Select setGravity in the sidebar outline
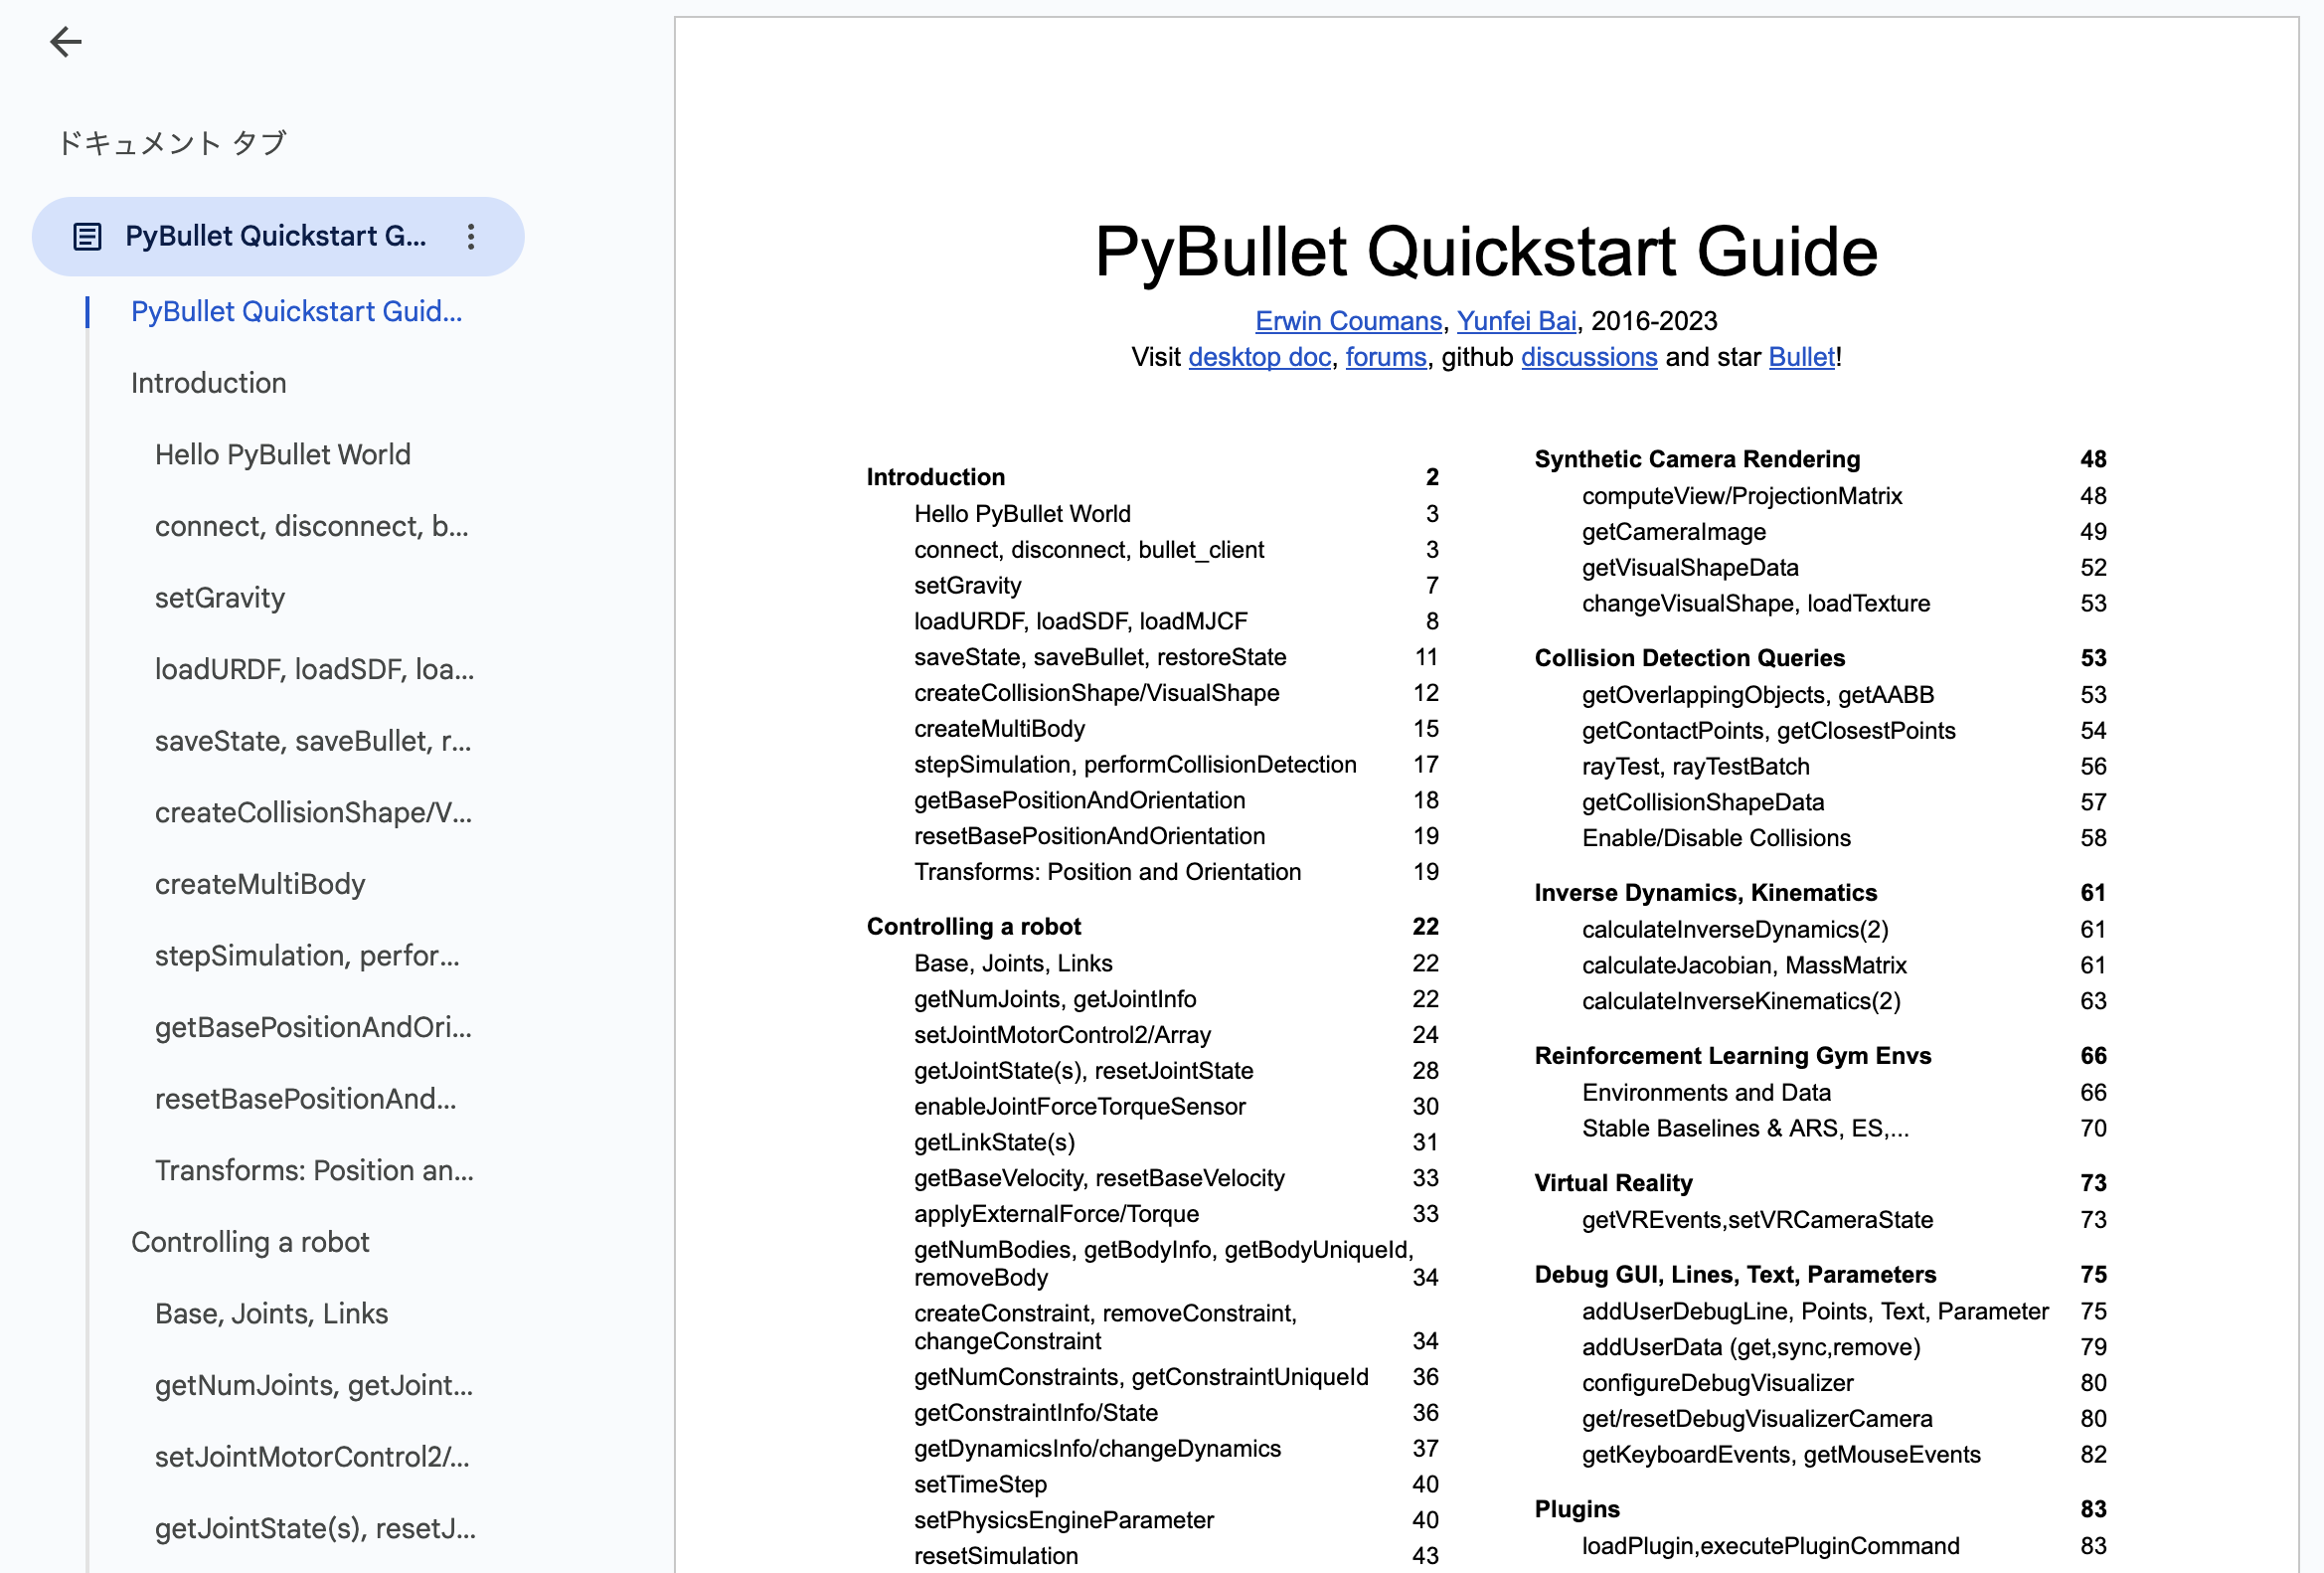 pos(220,597)
